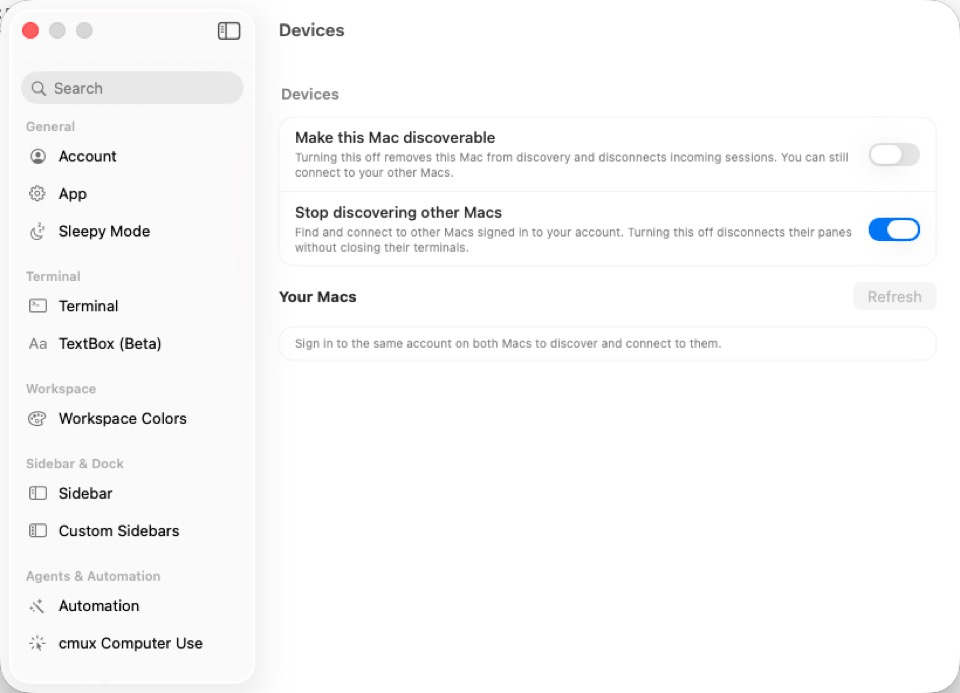Click the Refresh button for Your Macs

point(894,297)
